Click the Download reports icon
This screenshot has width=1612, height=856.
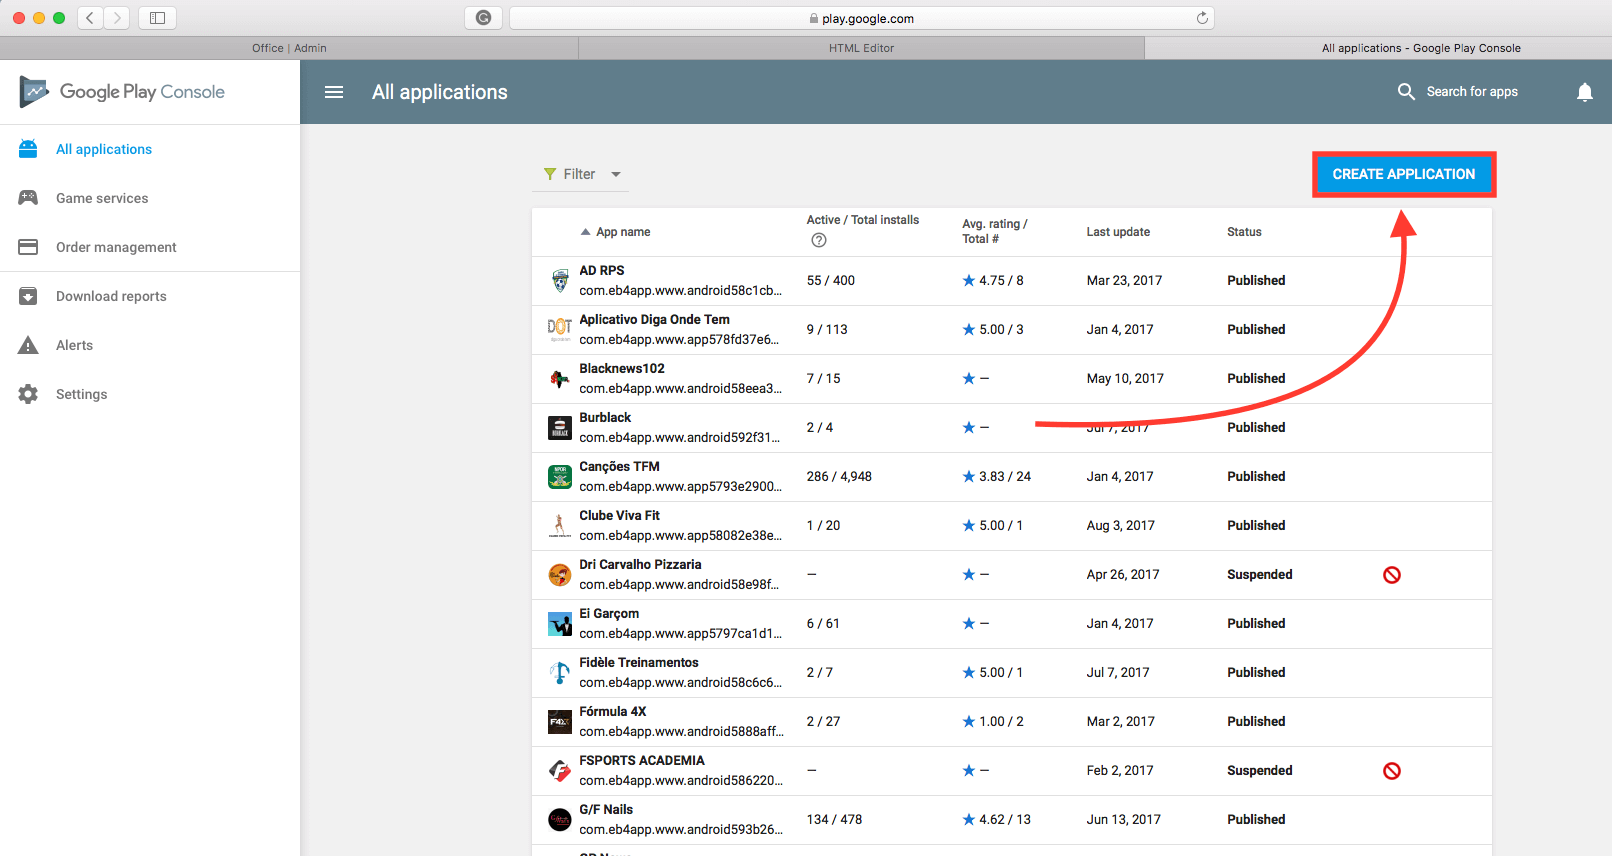click(28, 296)
